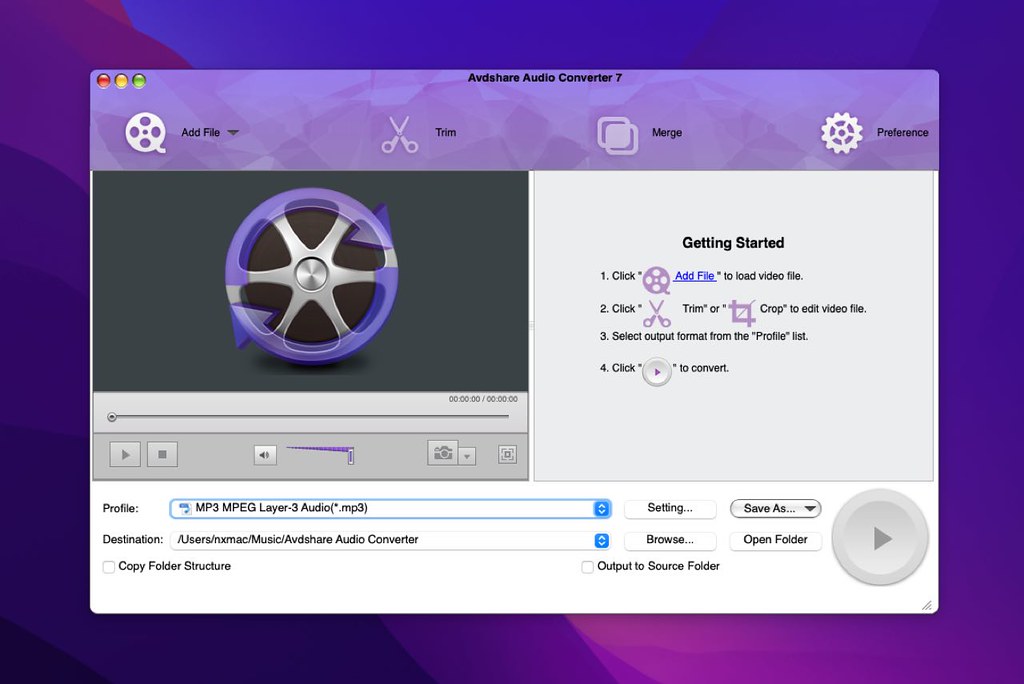Enable Copy Folder Structure
This screenshot has height=684, width=1024.
(108, 566)
